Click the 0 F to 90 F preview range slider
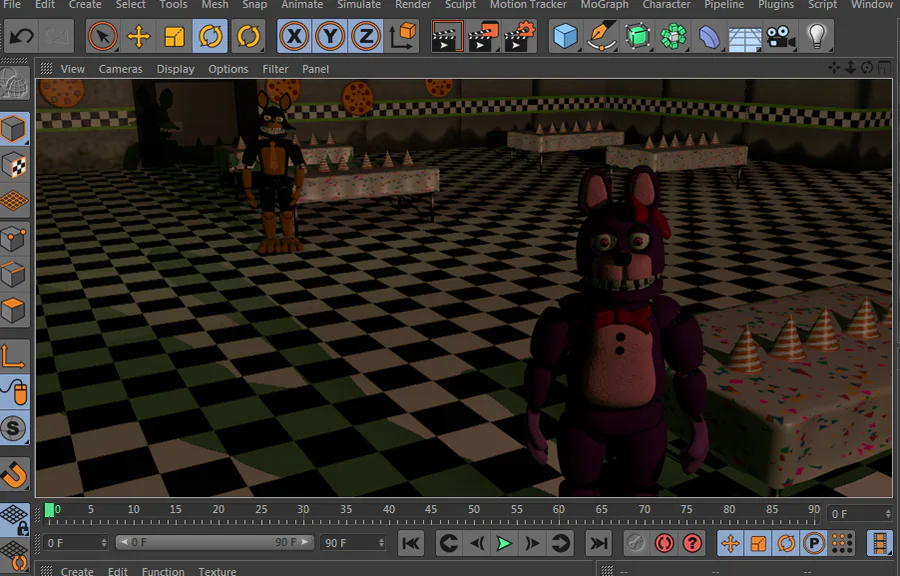Viewport: 900px width, 576px height. pyautogui.click(x=214, y=542)
